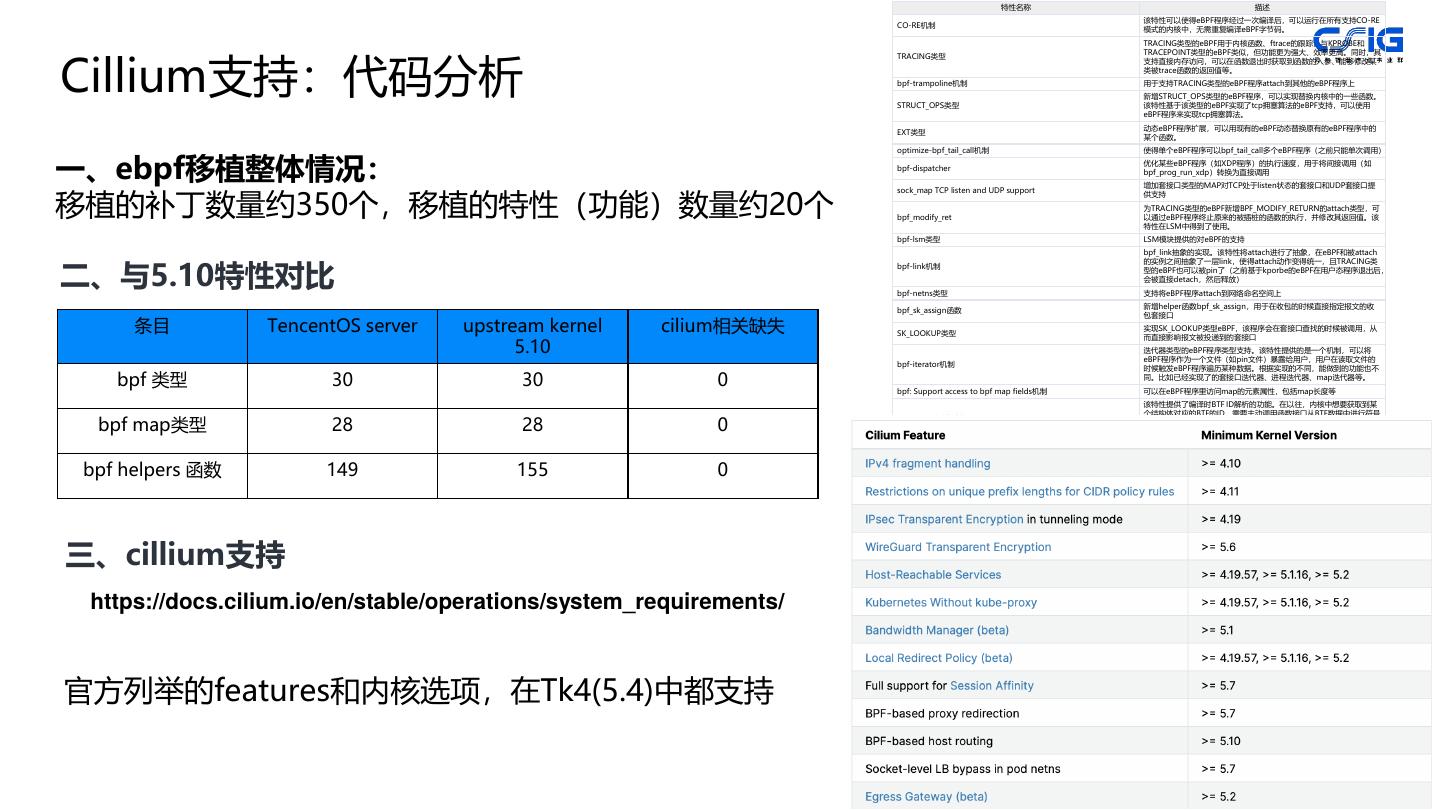The image size is (1440, 810).
Task: Select the 'bpf map类型' row label
Action: [x=152, y=425]
